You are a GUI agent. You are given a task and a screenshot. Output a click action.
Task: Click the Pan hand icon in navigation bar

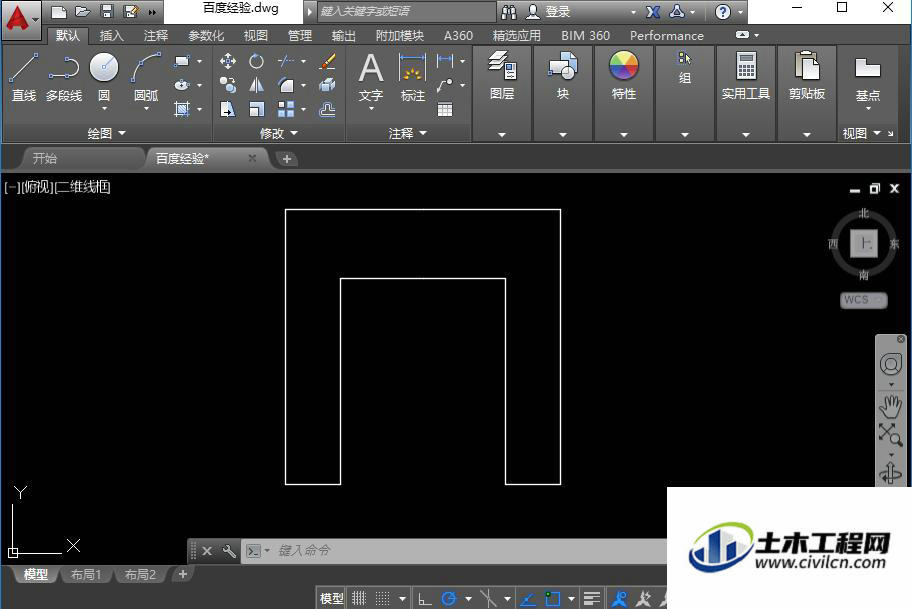tap(890, 407)
